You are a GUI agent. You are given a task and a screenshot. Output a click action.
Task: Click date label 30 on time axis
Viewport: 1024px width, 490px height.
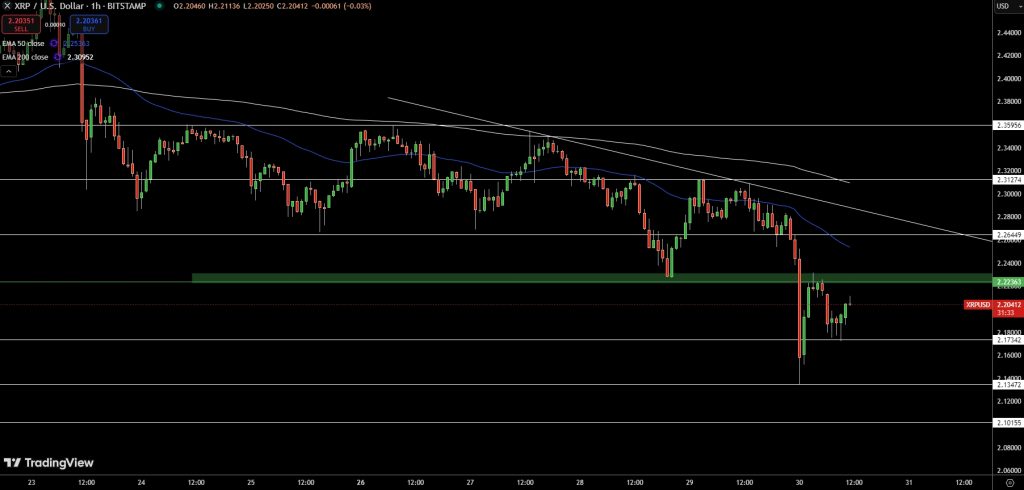[x=799, y=482]
